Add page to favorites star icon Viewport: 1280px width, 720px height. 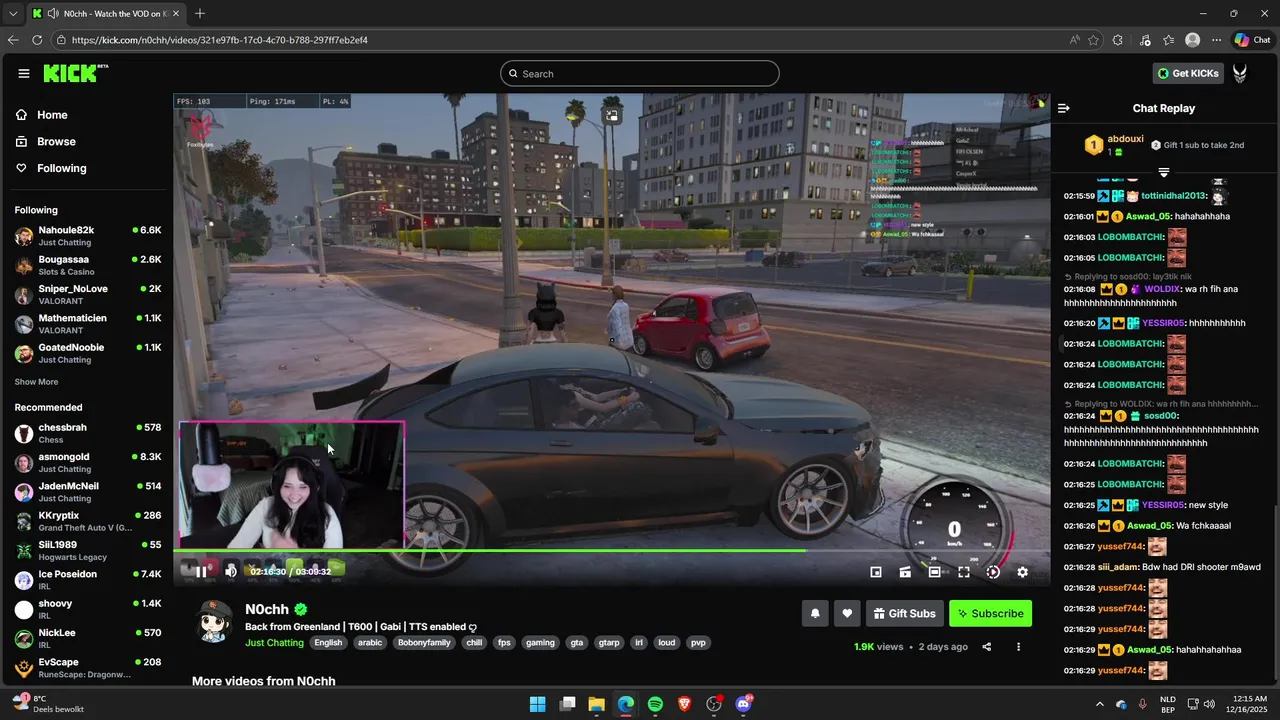pyautogui.click(x=1093, y=40)
